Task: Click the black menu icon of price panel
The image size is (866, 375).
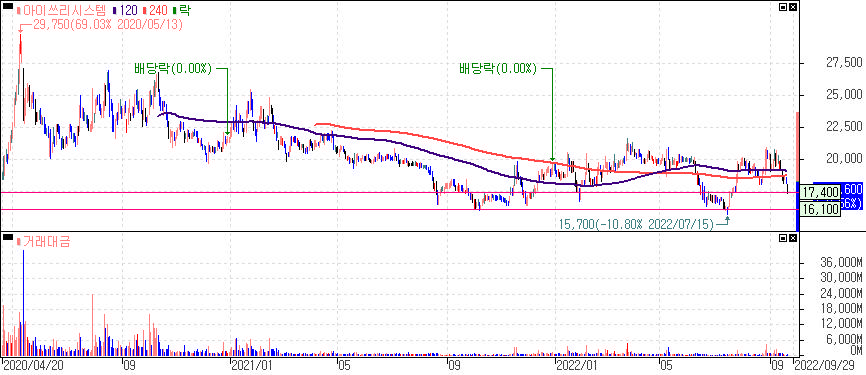Action: coord(8,6)
